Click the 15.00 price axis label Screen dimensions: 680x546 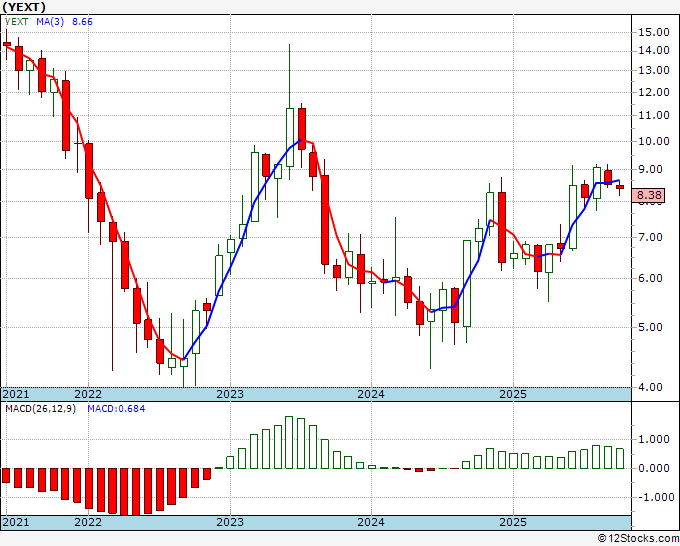654,32
